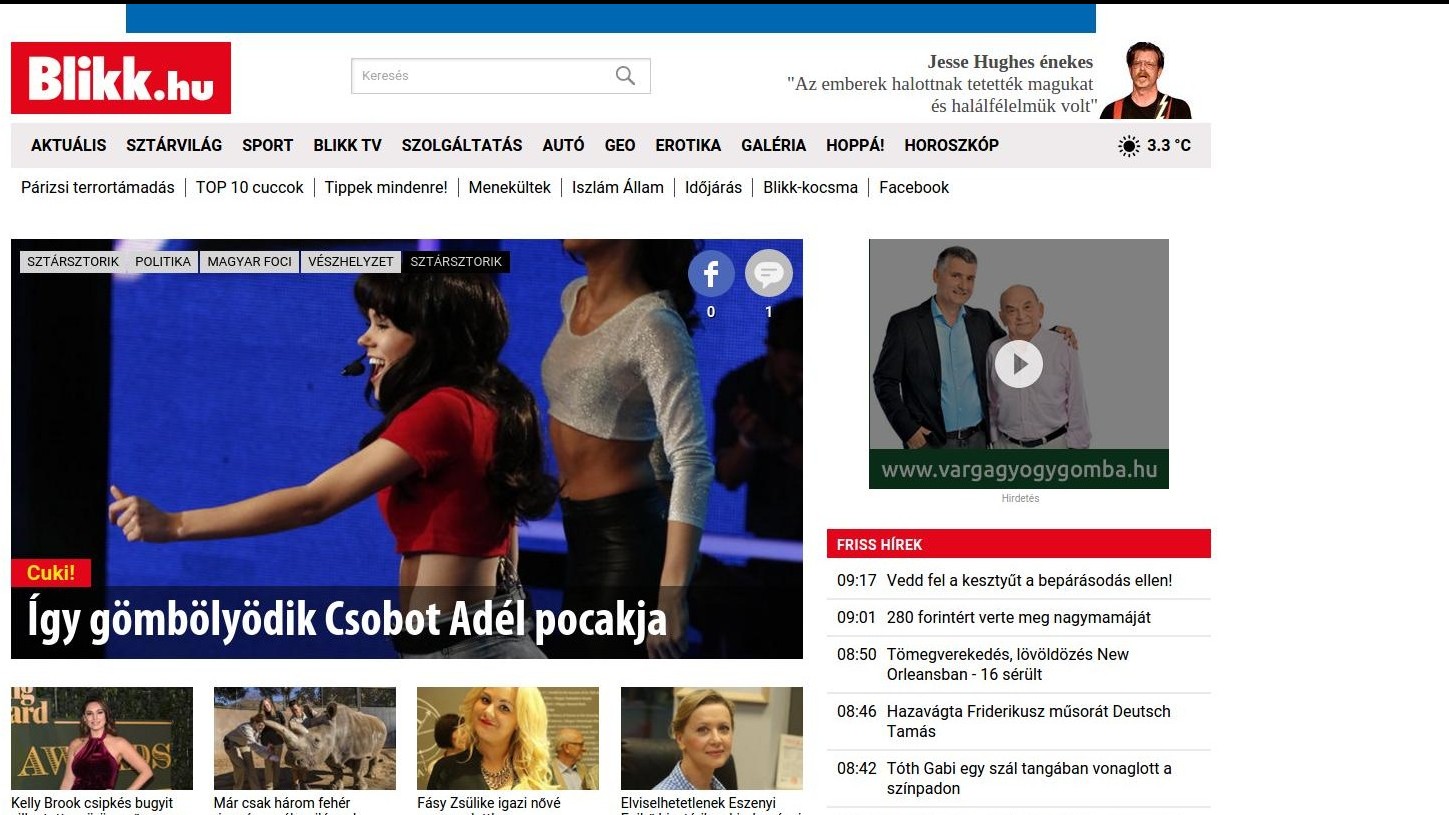Open the SPORT menu item
1449x815 pixels.
pyautogui.click(x=267, y=145)
